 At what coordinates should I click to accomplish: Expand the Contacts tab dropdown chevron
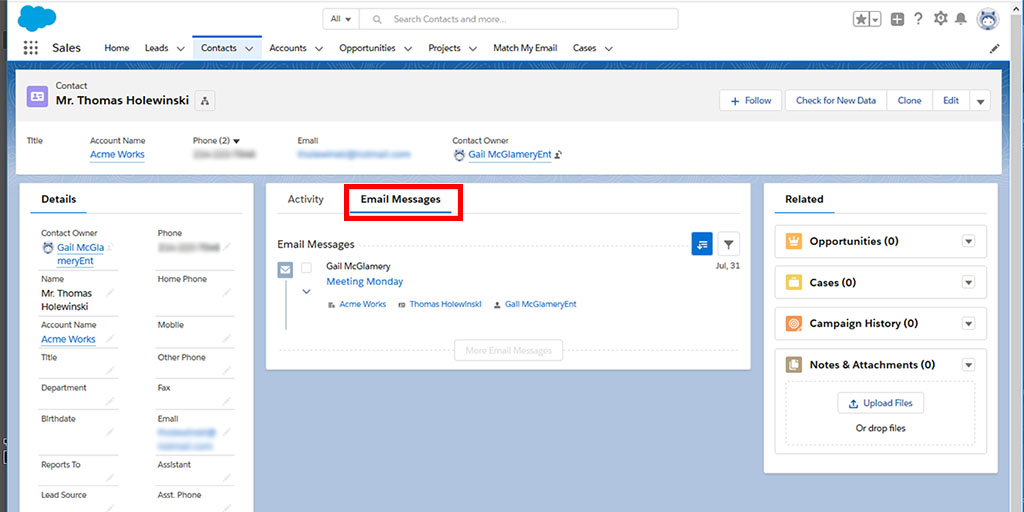(249, 48)
